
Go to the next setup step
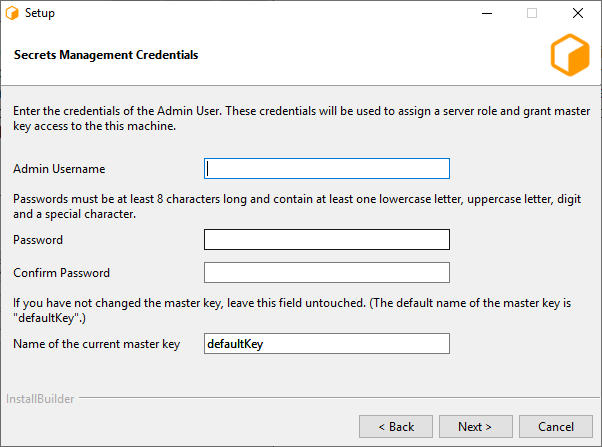[x=476, y=426]
